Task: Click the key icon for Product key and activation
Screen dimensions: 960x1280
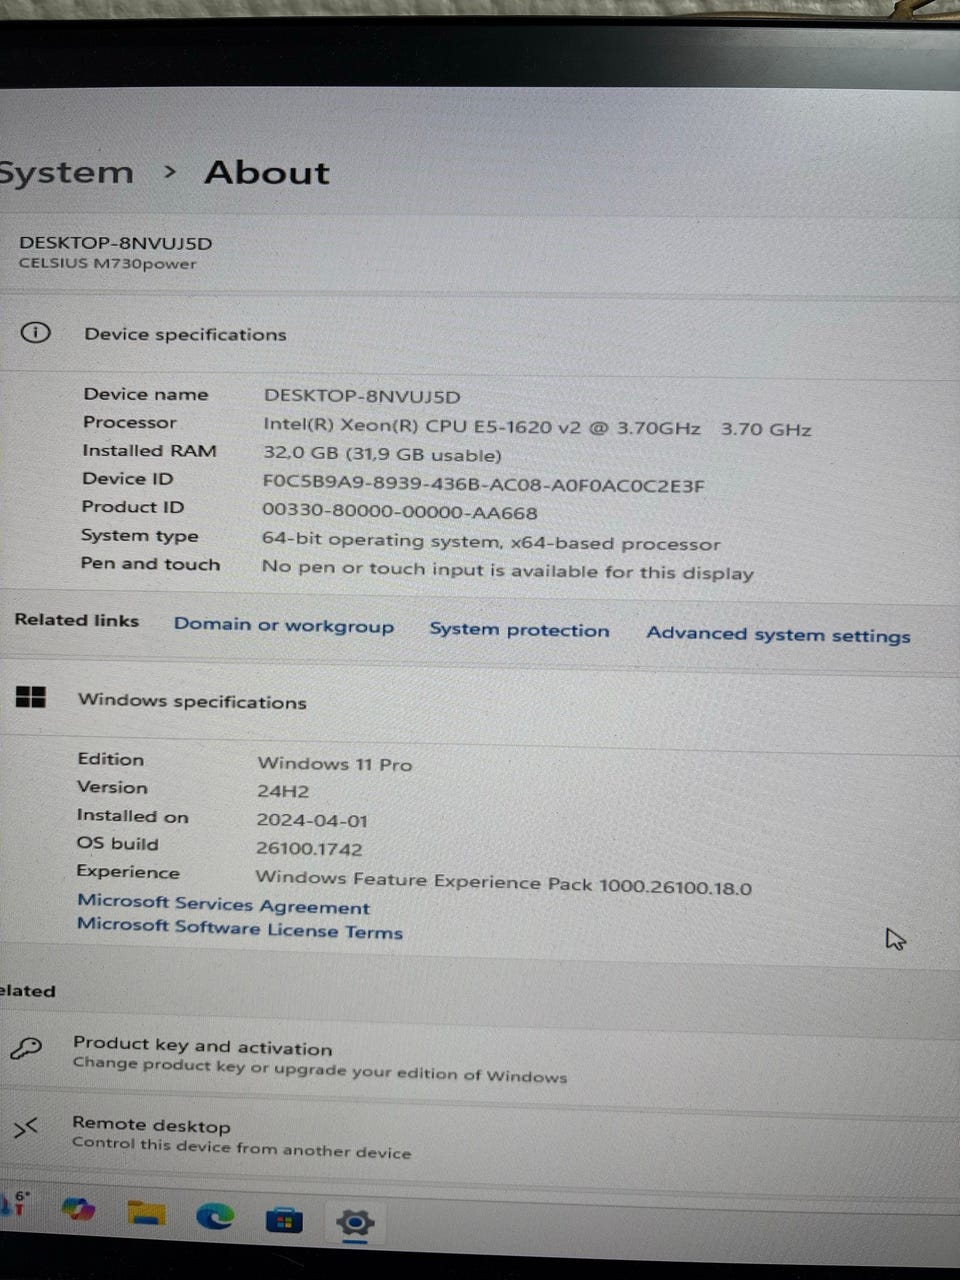Action: click(25, 1049)
